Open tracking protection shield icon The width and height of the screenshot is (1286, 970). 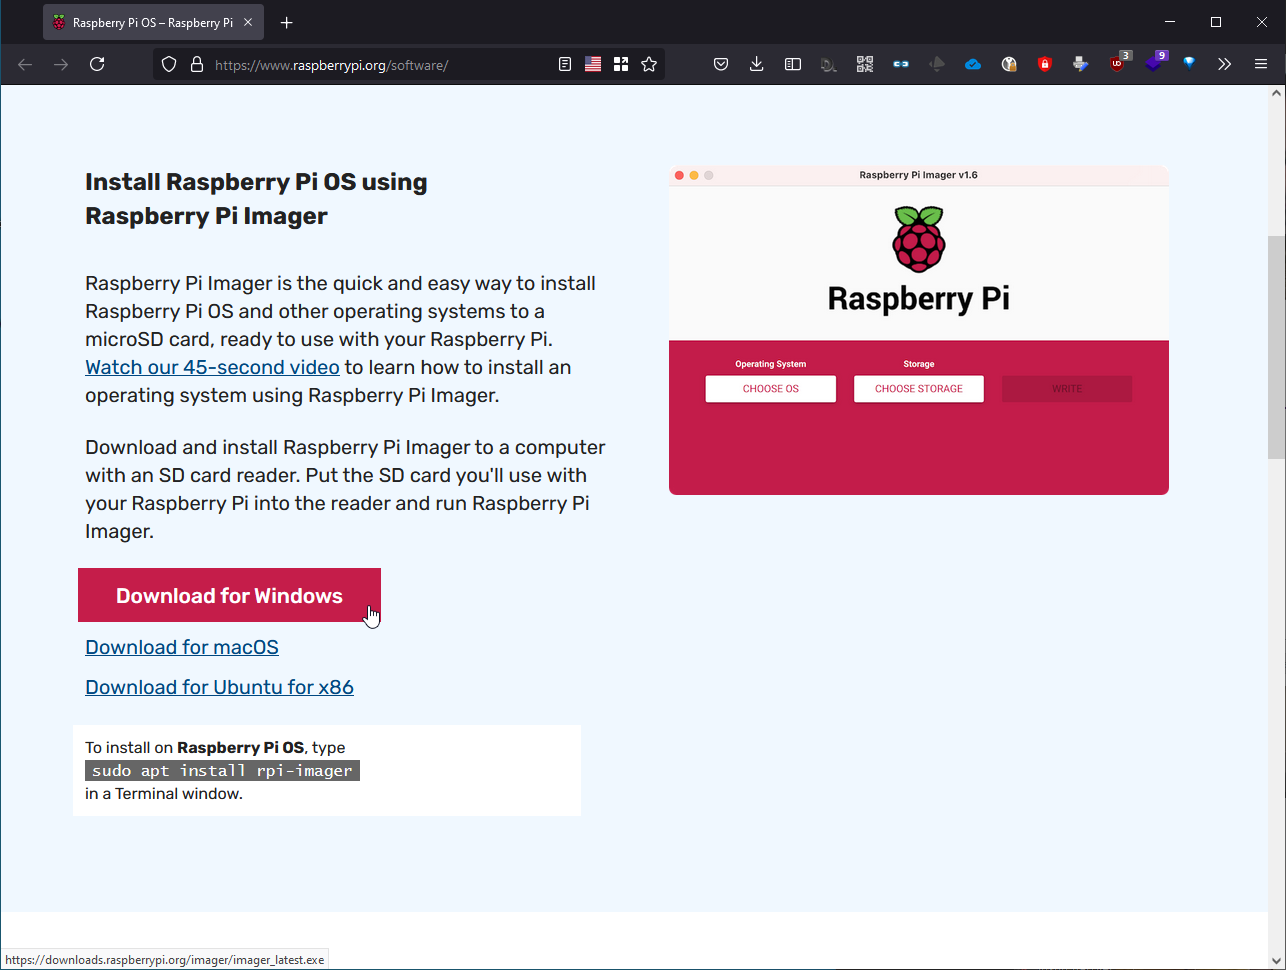pyautogui.click(x=169, y=64)
